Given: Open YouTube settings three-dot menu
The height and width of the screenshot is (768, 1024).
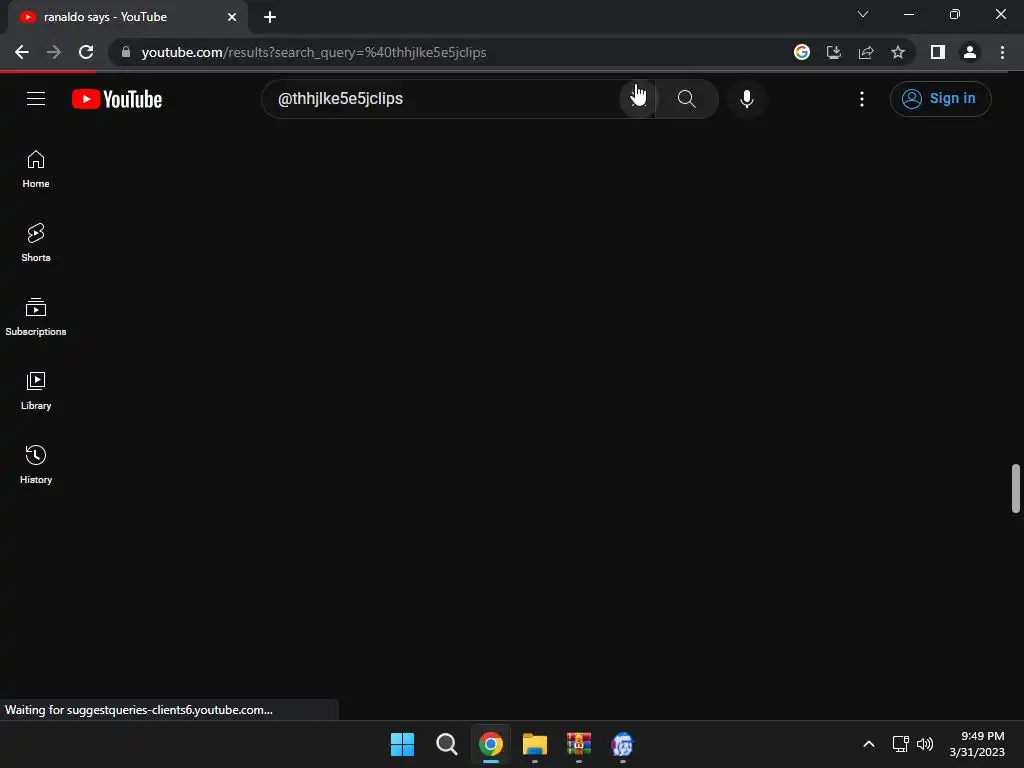Looking at the screenshot, I should 862,99.
